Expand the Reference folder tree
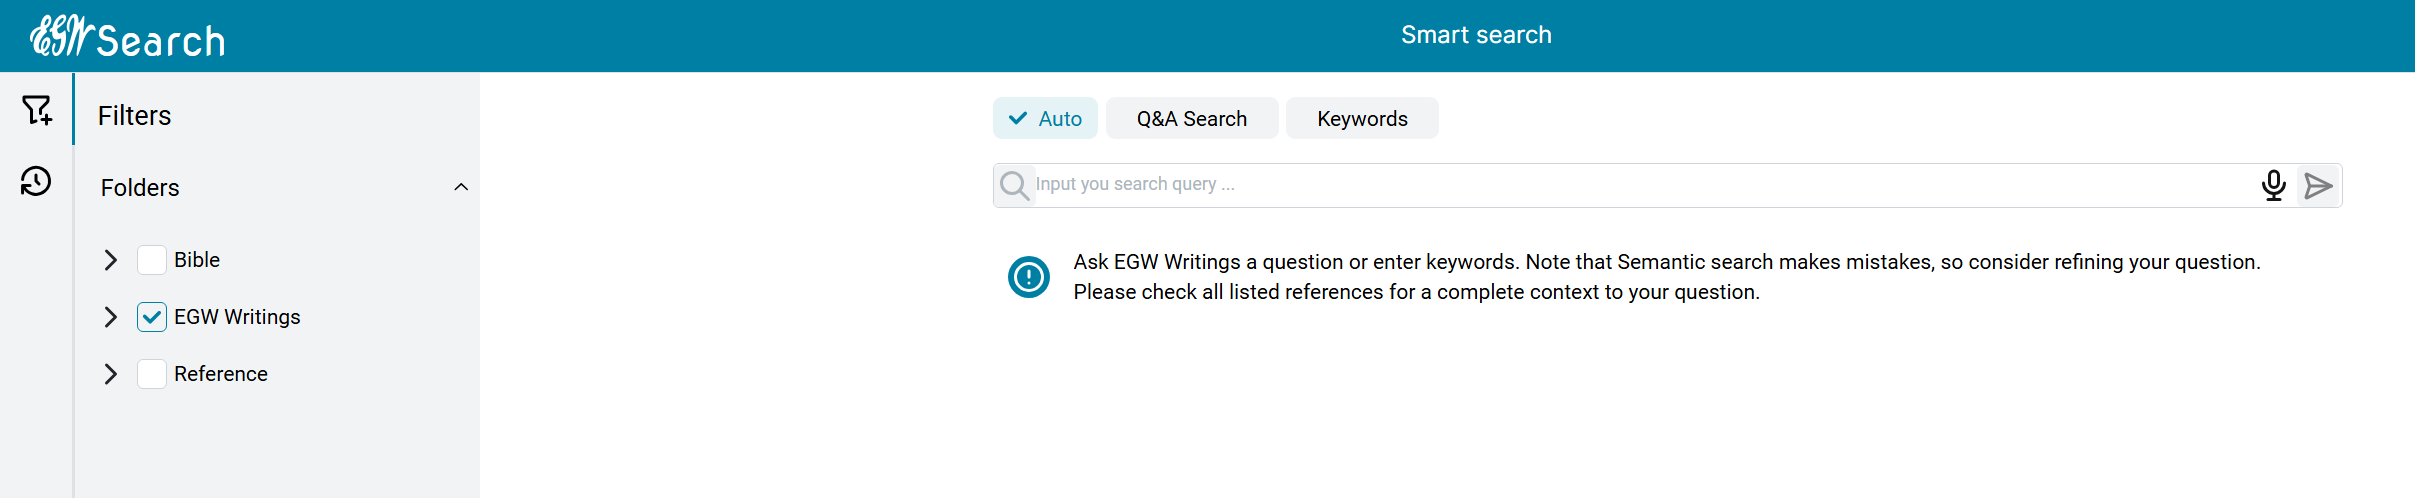Image resolution: width=2415 pixels, height=498 pixels. pos(111,374)
